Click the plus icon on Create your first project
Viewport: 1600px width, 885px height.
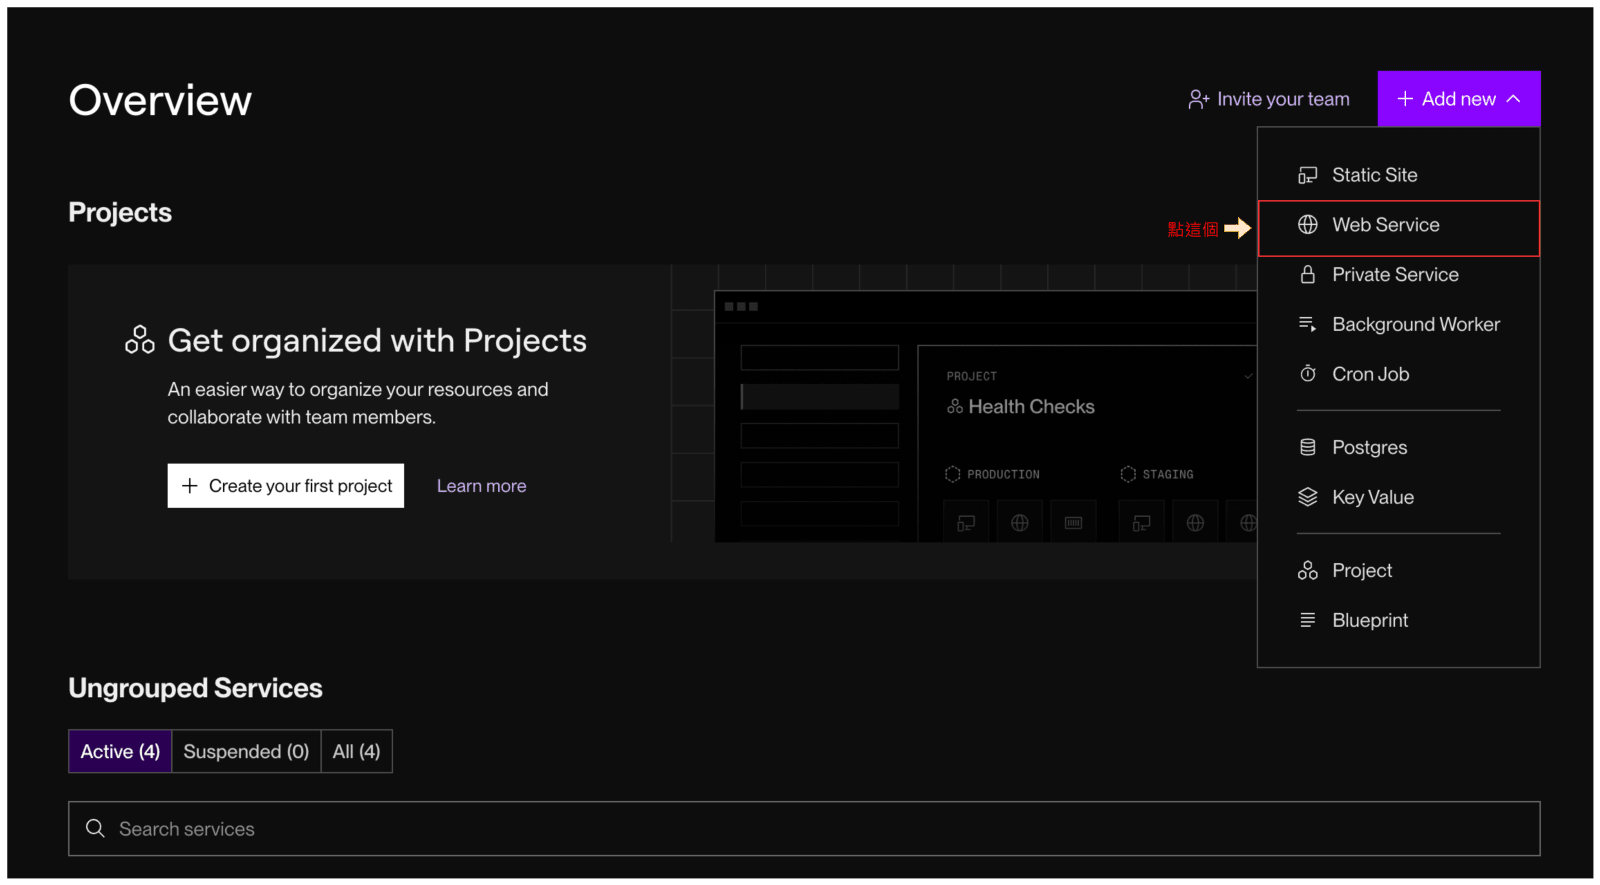tap(189, 485)
